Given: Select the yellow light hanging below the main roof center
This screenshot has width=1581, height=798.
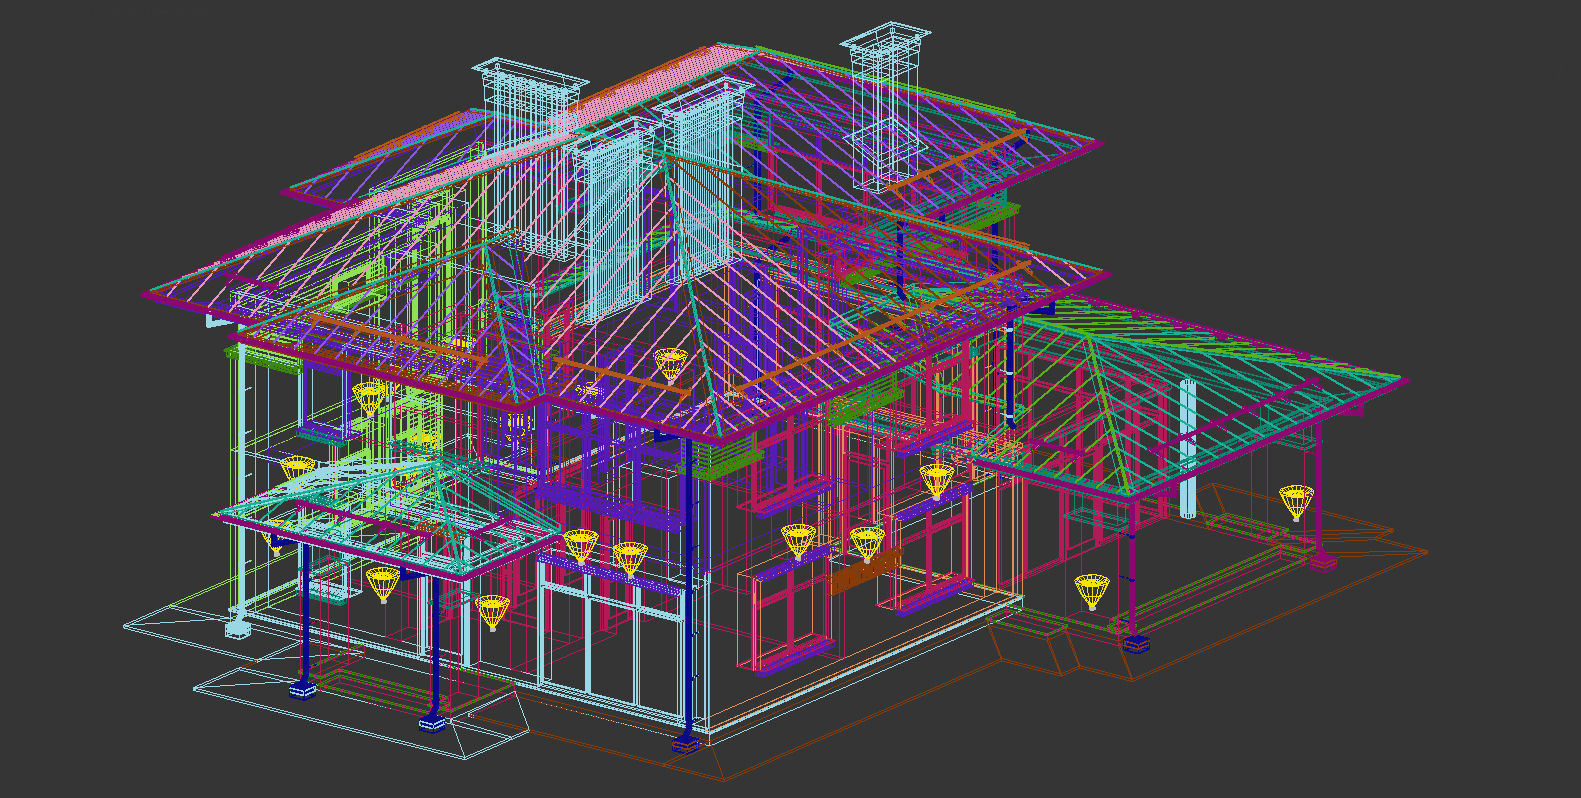Looking at the screenshot, I should click(x=670, y=366).
